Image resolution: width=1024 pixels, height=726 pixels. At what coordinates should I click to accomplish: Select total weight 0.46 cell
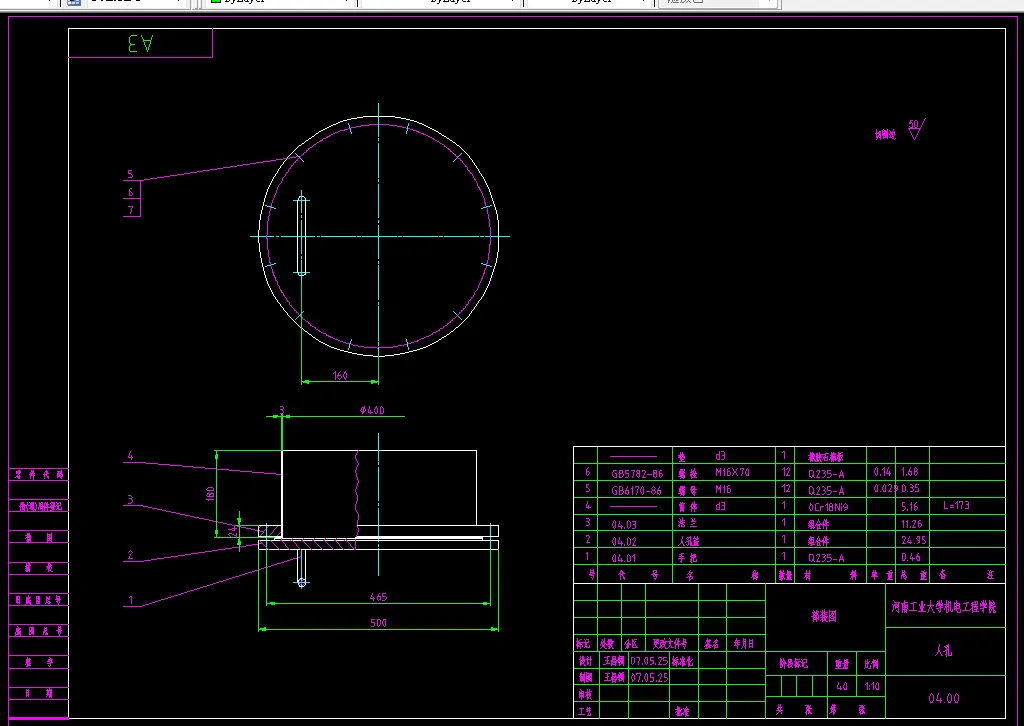(910, 557)
